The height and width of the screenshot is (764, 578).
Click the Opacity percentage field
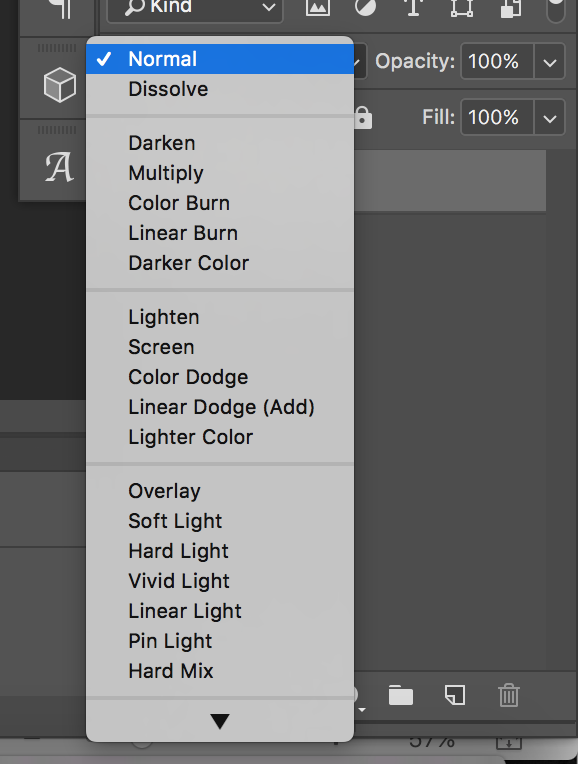pyautogui.click(x=497, y=62)
